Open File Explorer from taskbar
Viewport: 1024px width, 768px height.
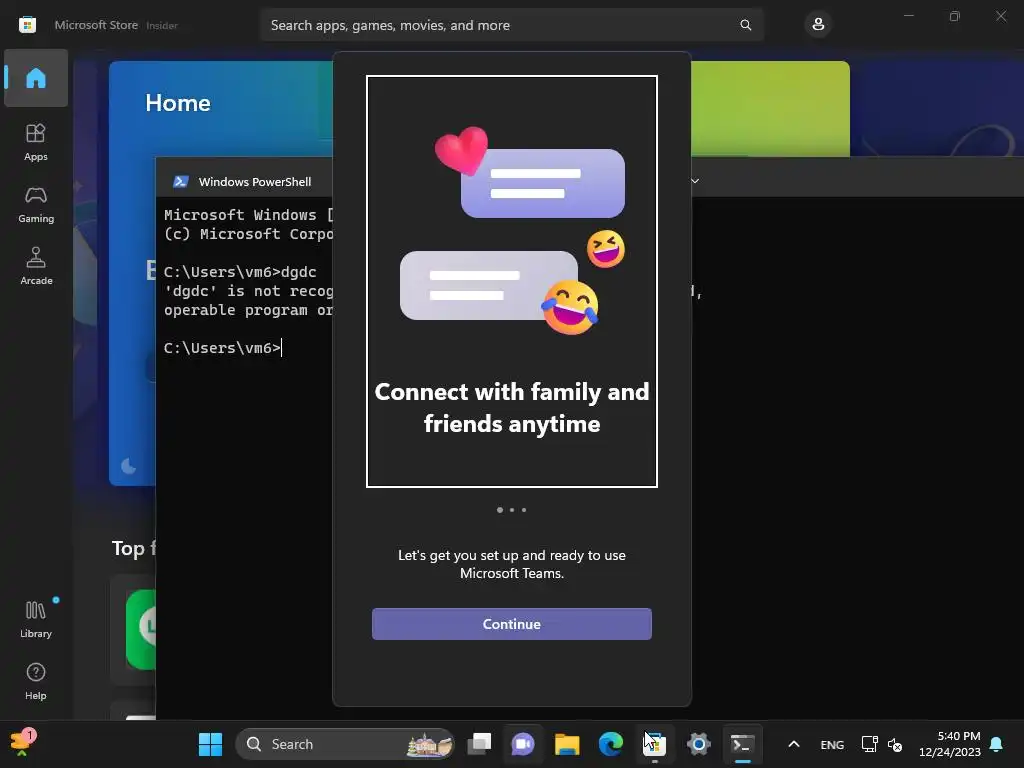coord(567,744)
